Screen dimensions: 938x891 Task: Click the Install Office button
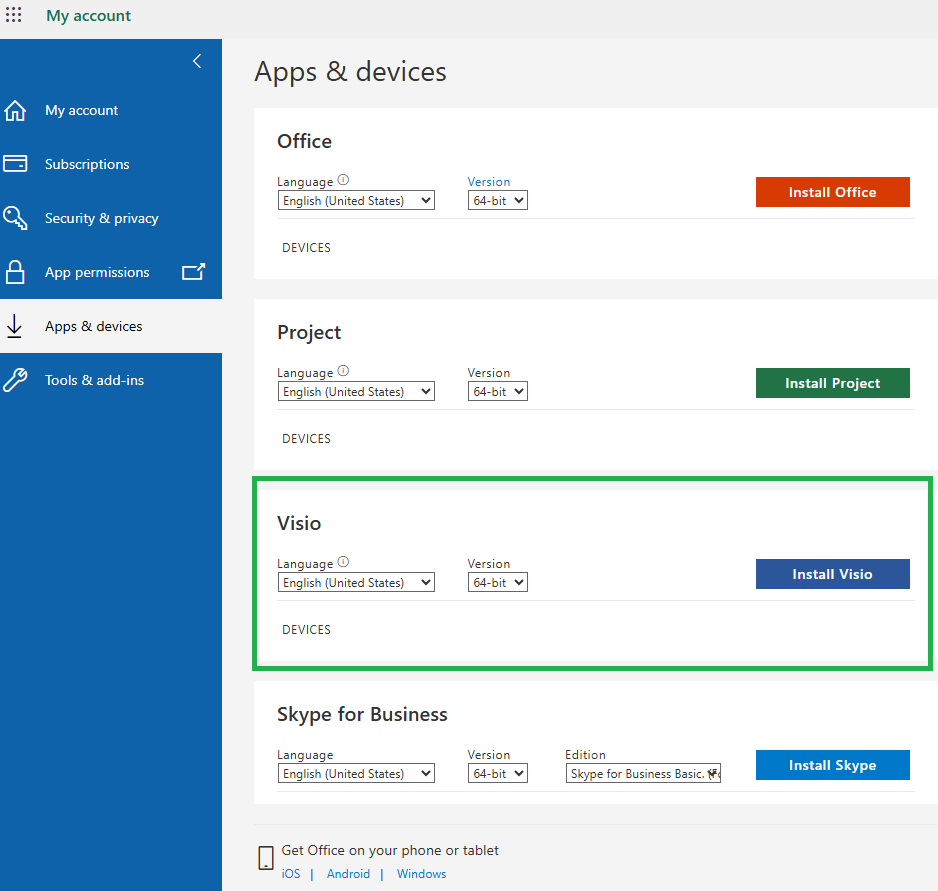point(832,192)
